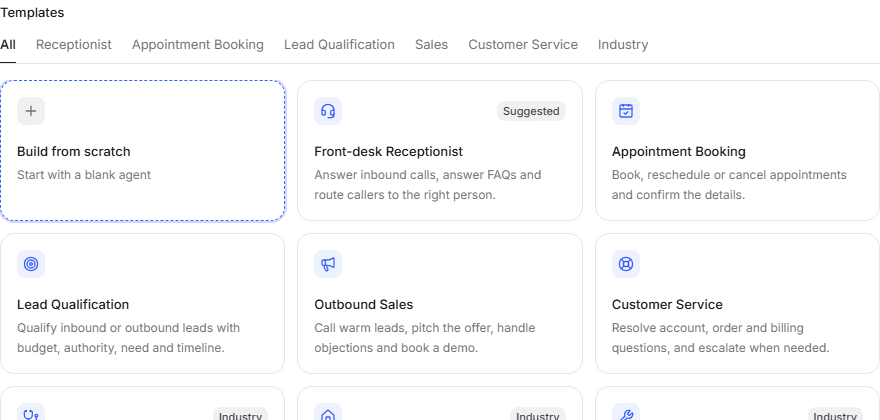
Task: Click the megaphone icon on Outbound Sales card
Action: coord(328,264)
